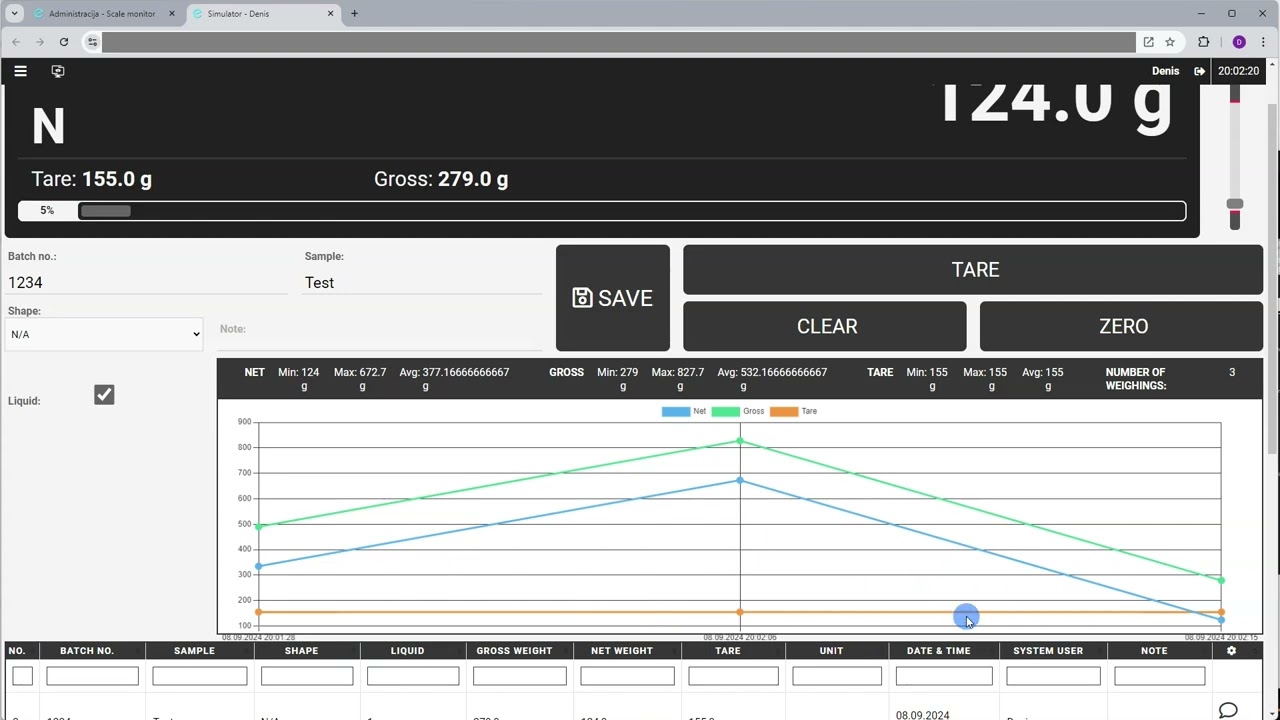Bookmark this page with the star icon
This screenshot has width=1280, height=720.
point(1170,42)
